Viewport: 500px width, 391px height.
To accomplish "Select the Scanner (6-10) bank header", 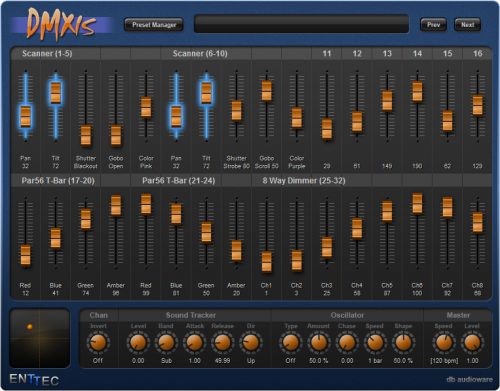I will (x=200, y=53).
